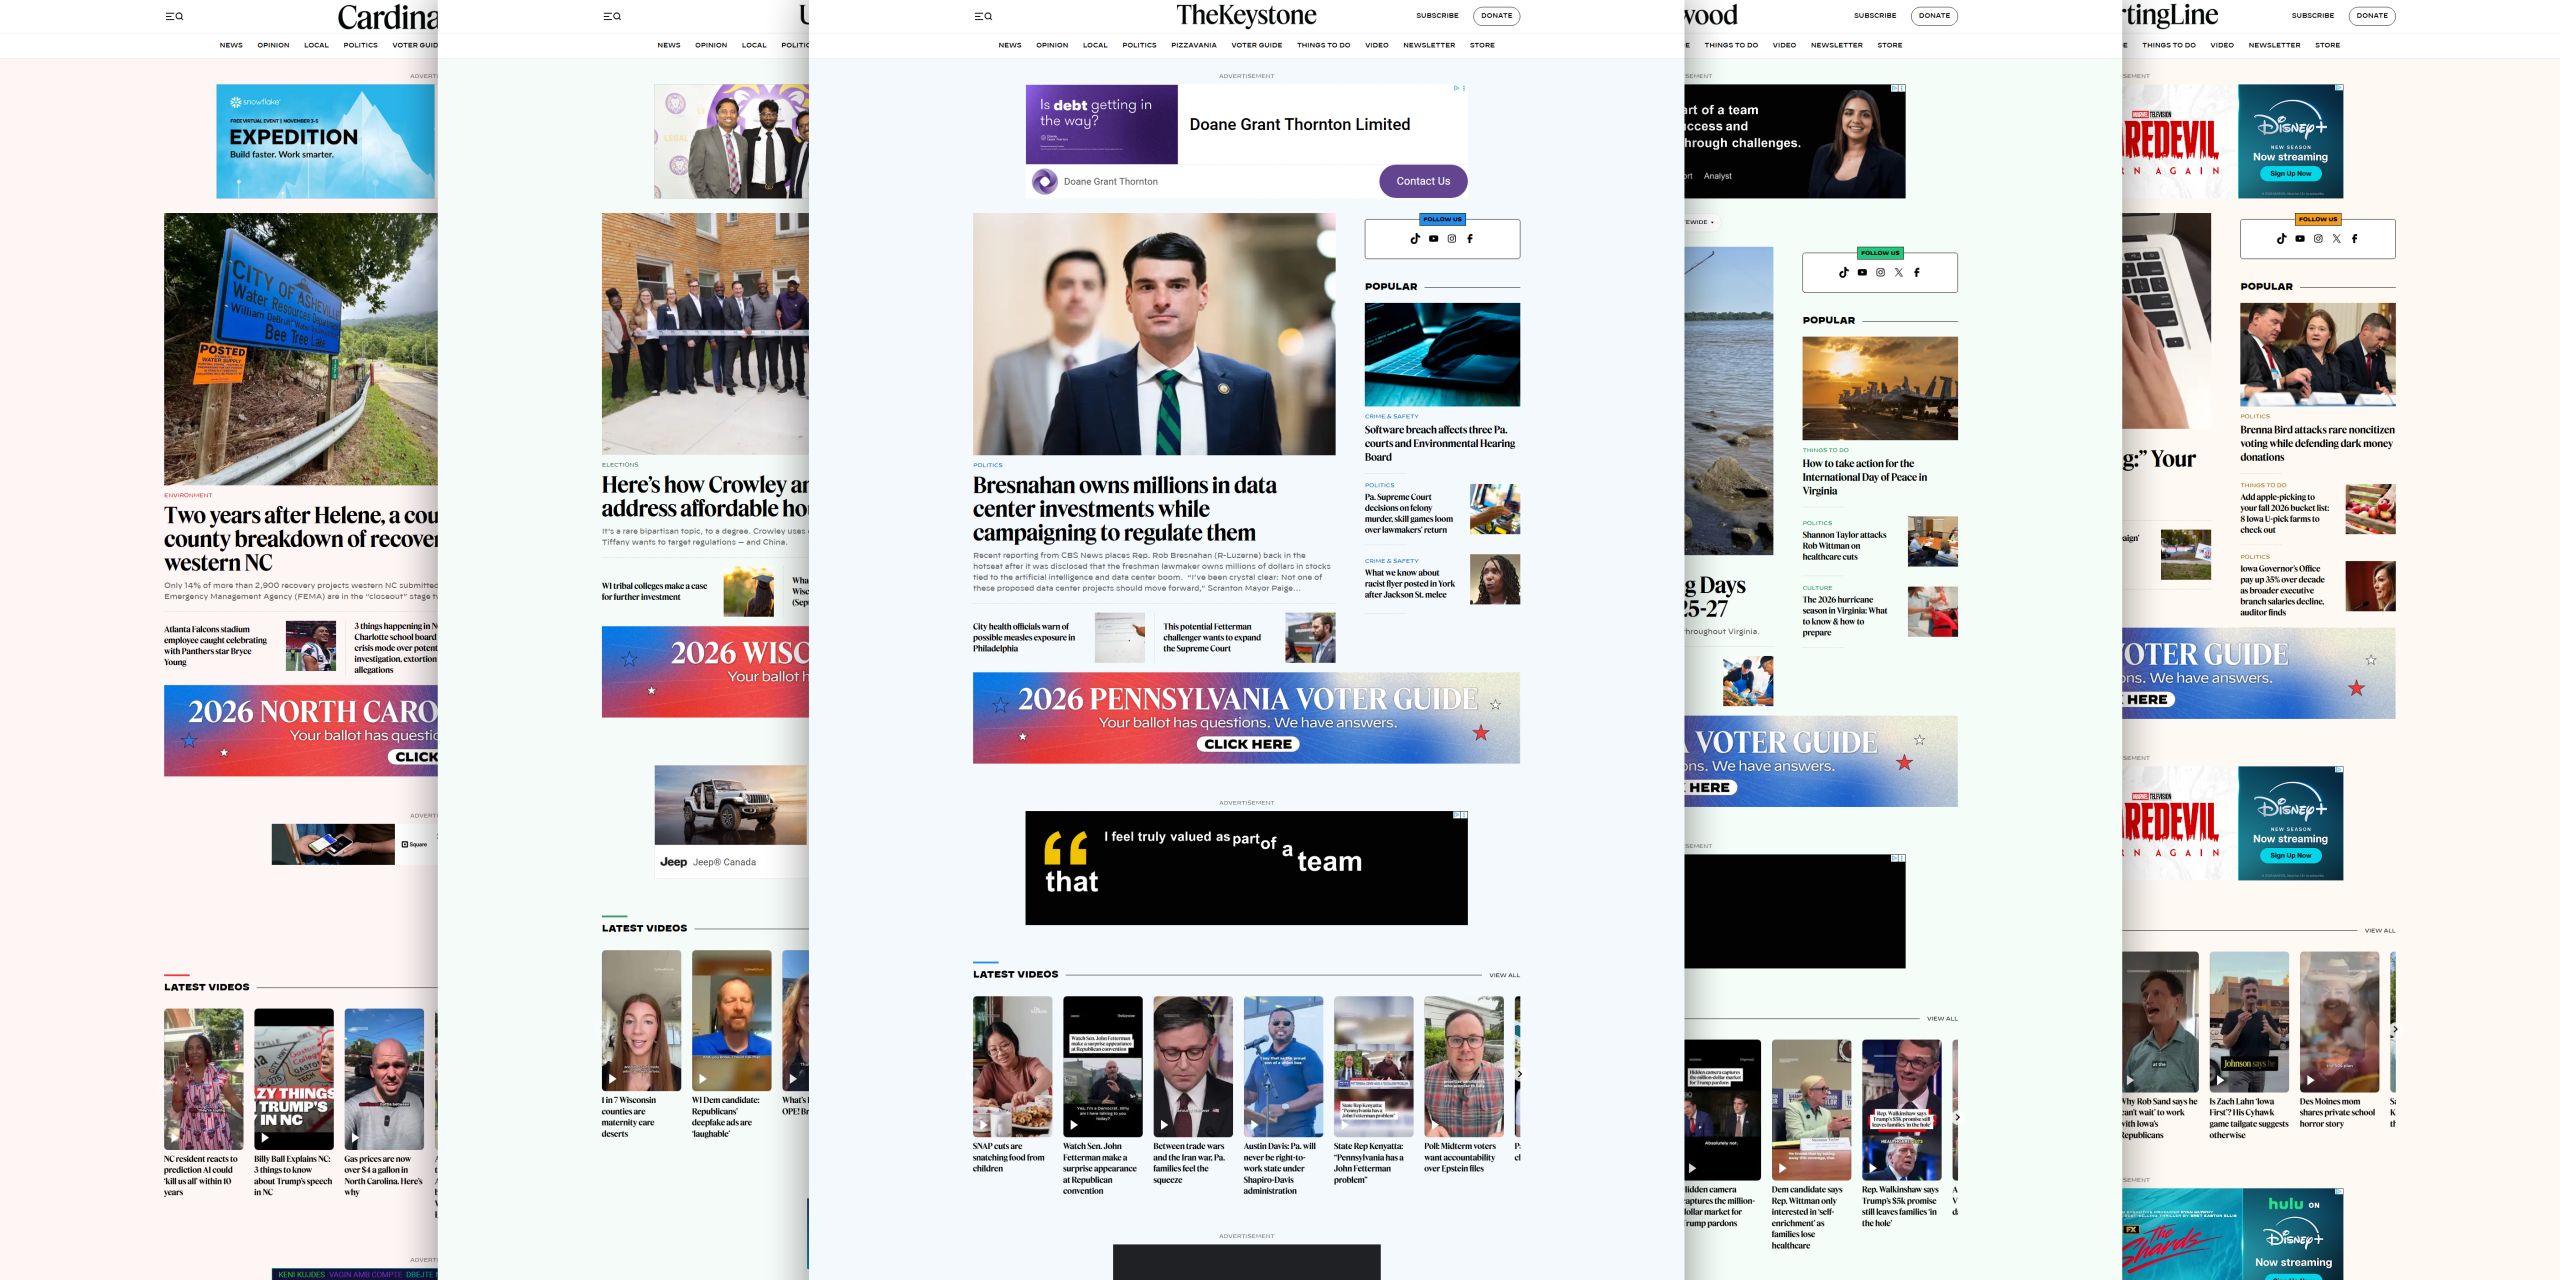Image resolution: width=2560 pixels, height=1280 pixels.
Task: Open TheKeystone menu and search icon
Action: coord(983,16)
